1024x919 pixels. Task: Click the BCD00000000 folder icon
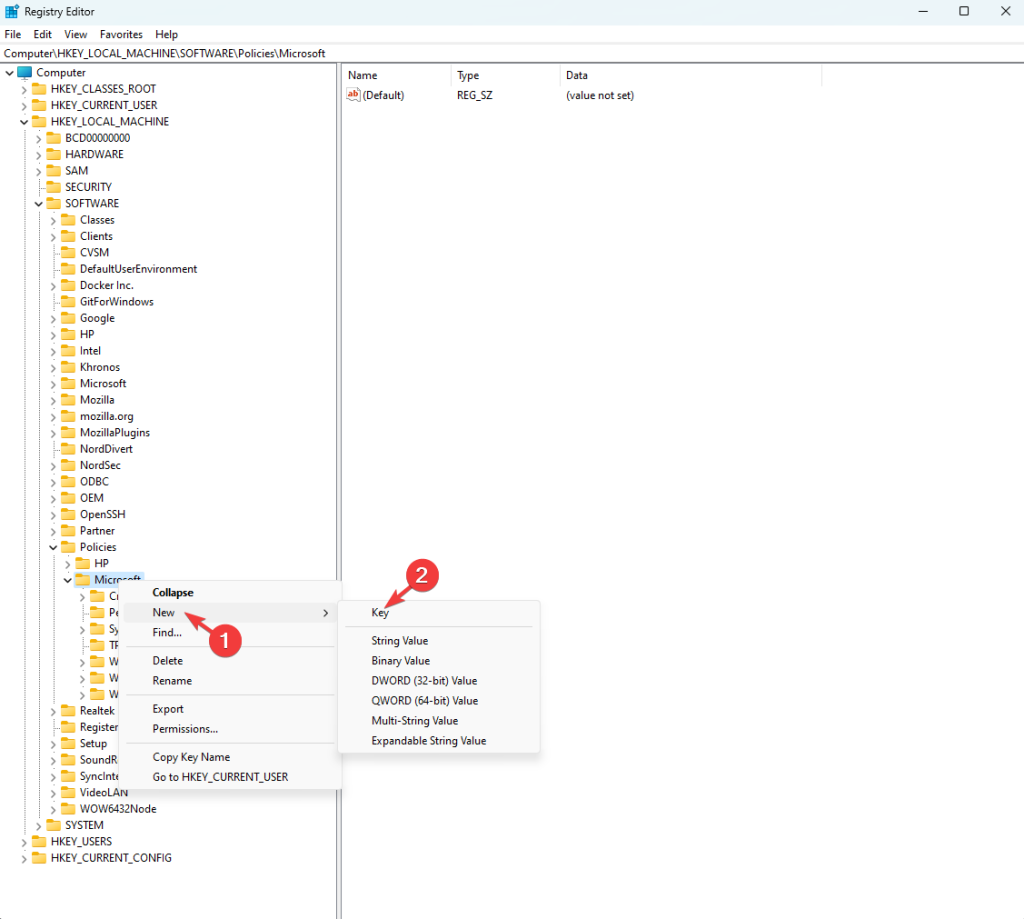[54, 138]
